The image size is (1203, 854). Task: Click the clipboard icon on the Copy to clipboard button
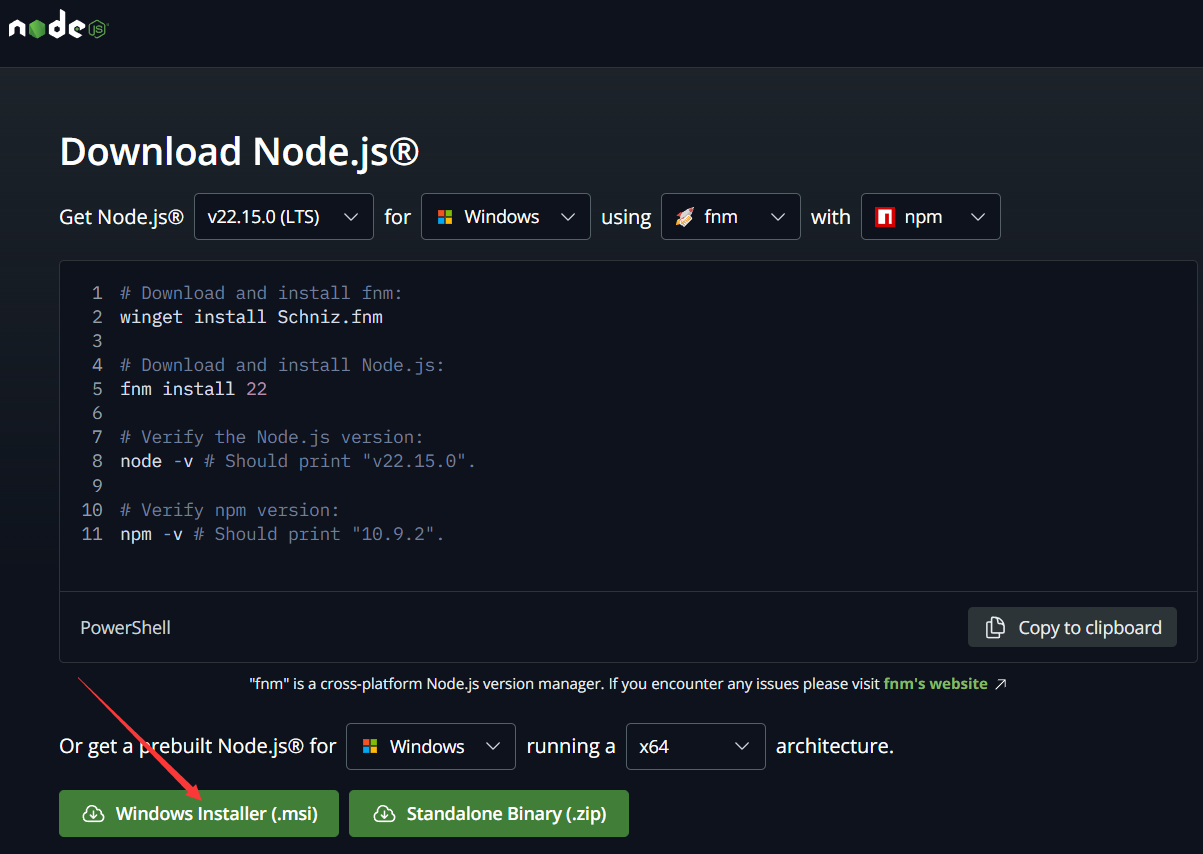[x=995, y=627]
